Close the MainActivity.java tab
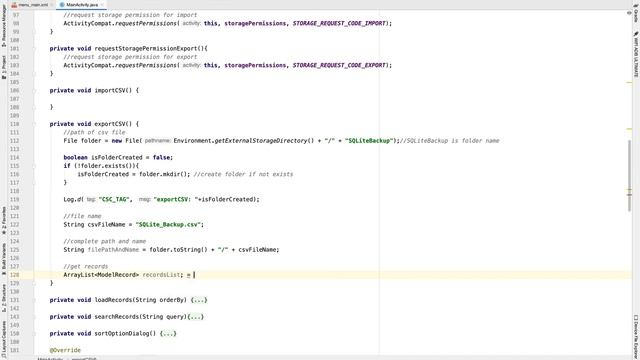Screen dimensions: 640x360 coord(102,5)
